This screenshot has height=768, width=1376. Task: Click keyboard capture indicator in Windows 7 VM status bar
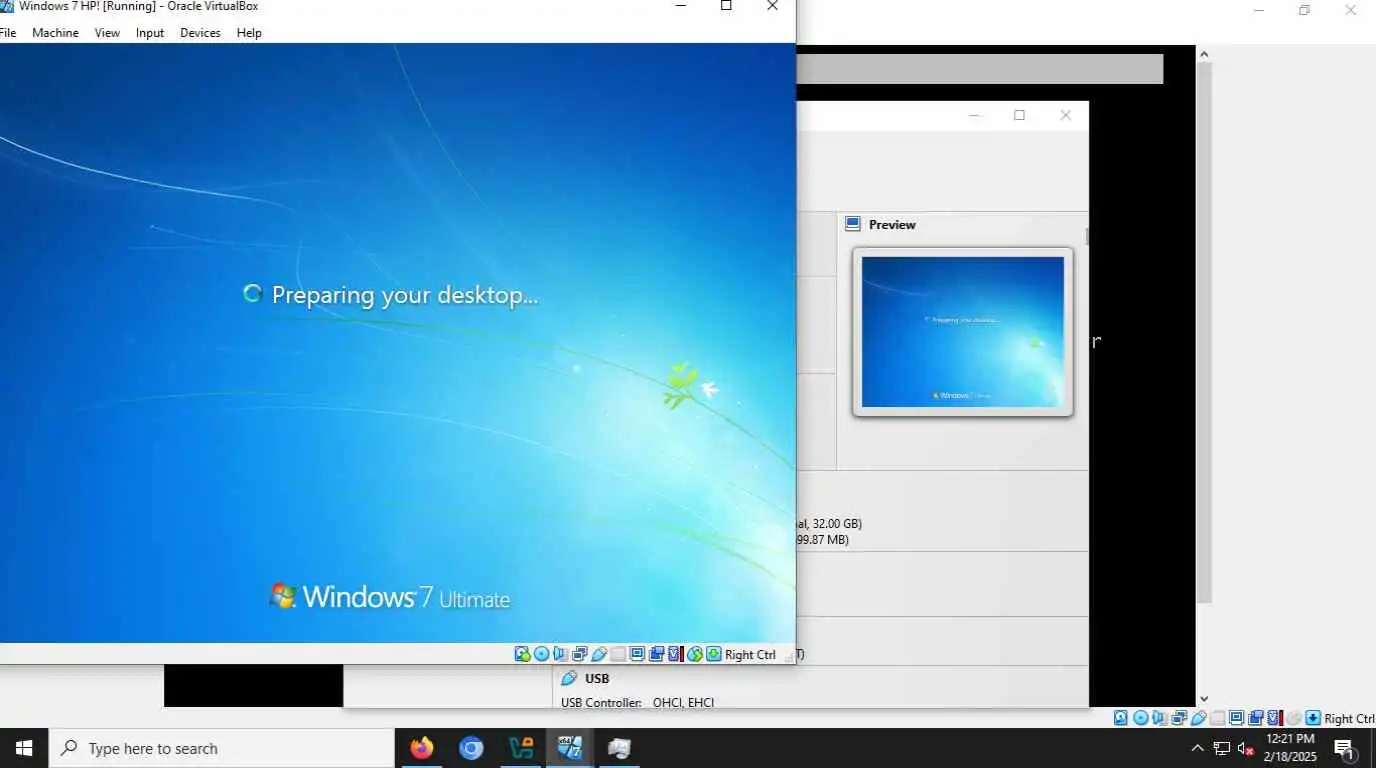pos(714,654)
